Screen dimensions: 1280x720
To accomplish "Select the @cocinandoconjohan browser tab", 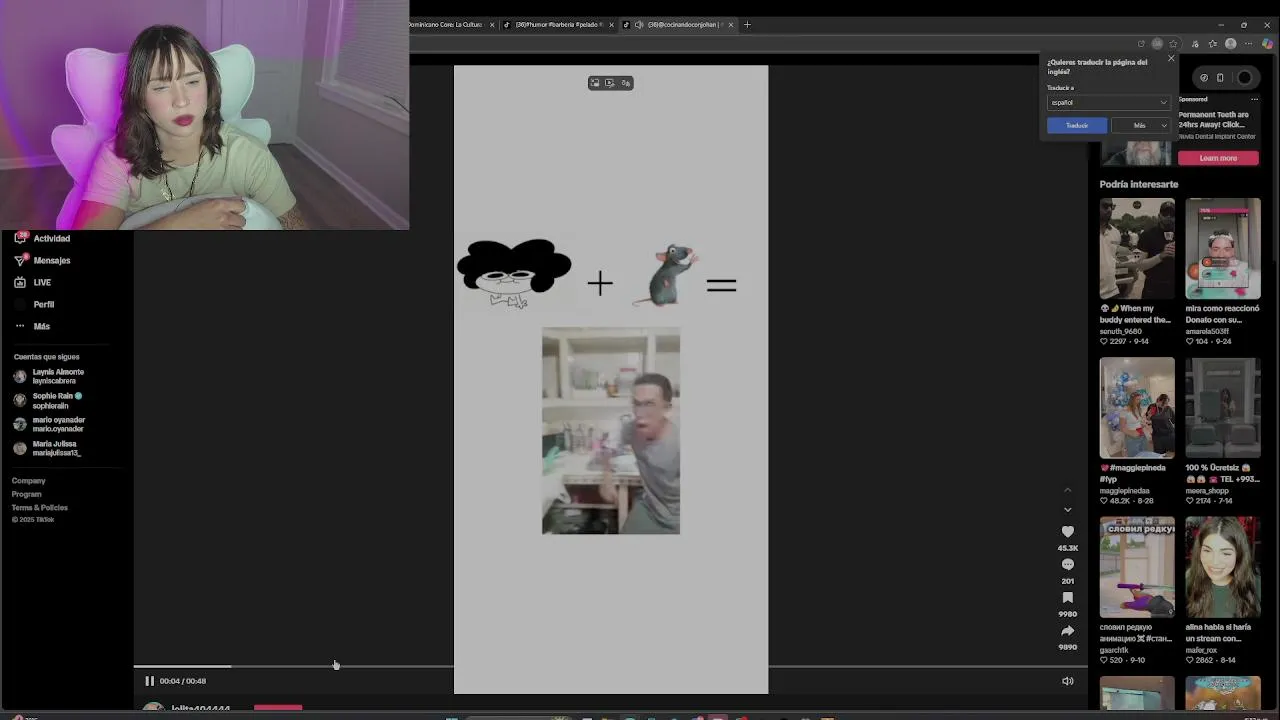I will point(679,24).
